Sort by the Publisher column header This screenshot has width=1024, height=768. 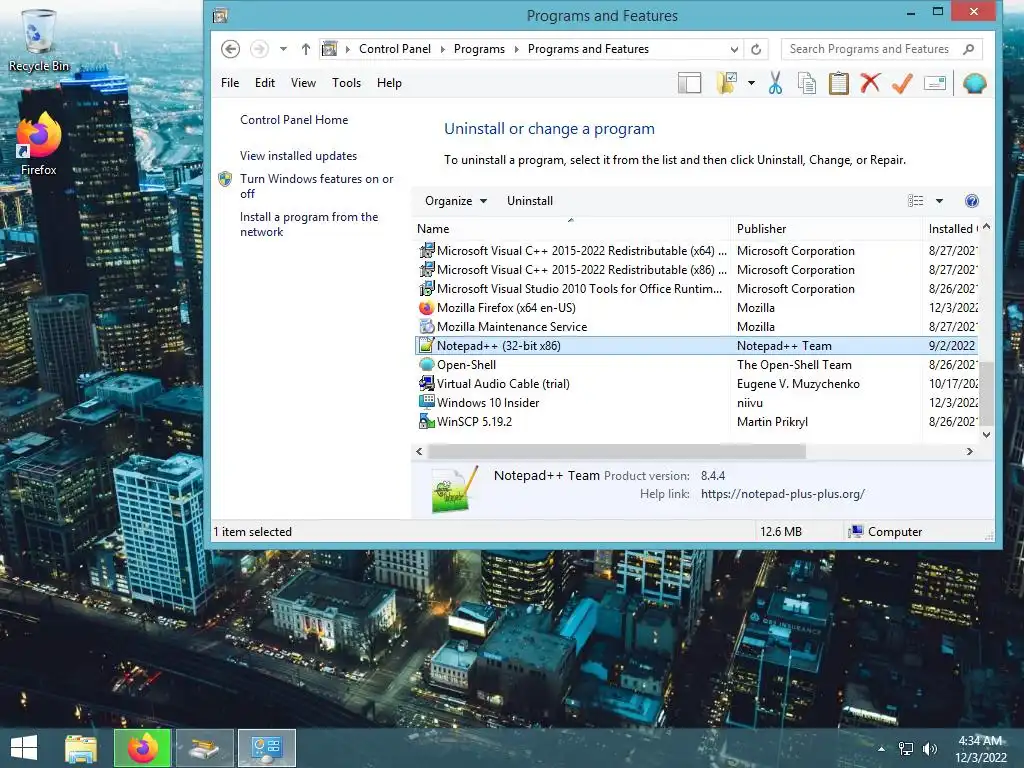[826, 229]
